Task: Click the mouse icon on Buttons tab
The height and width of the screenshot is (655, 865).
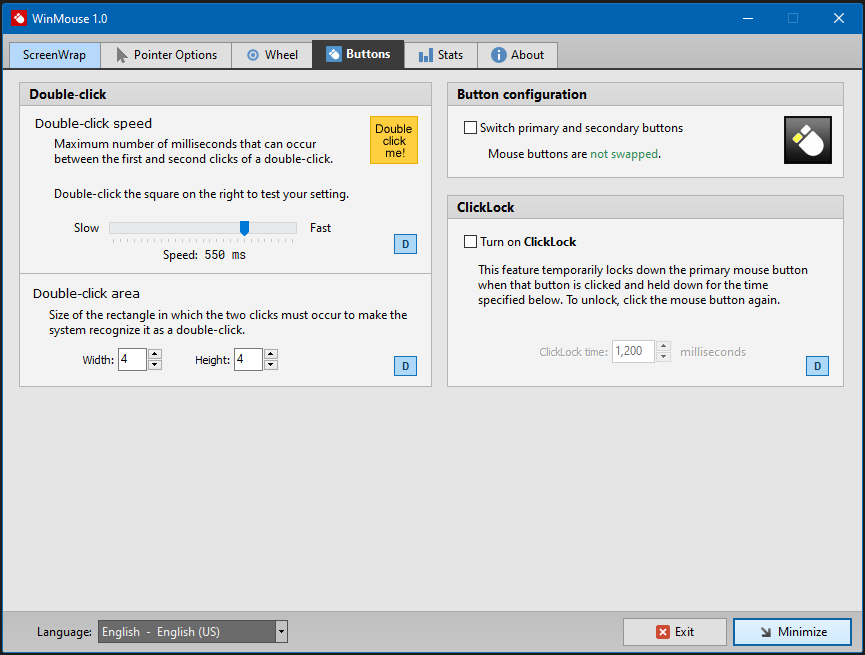Action: point(334,54)
